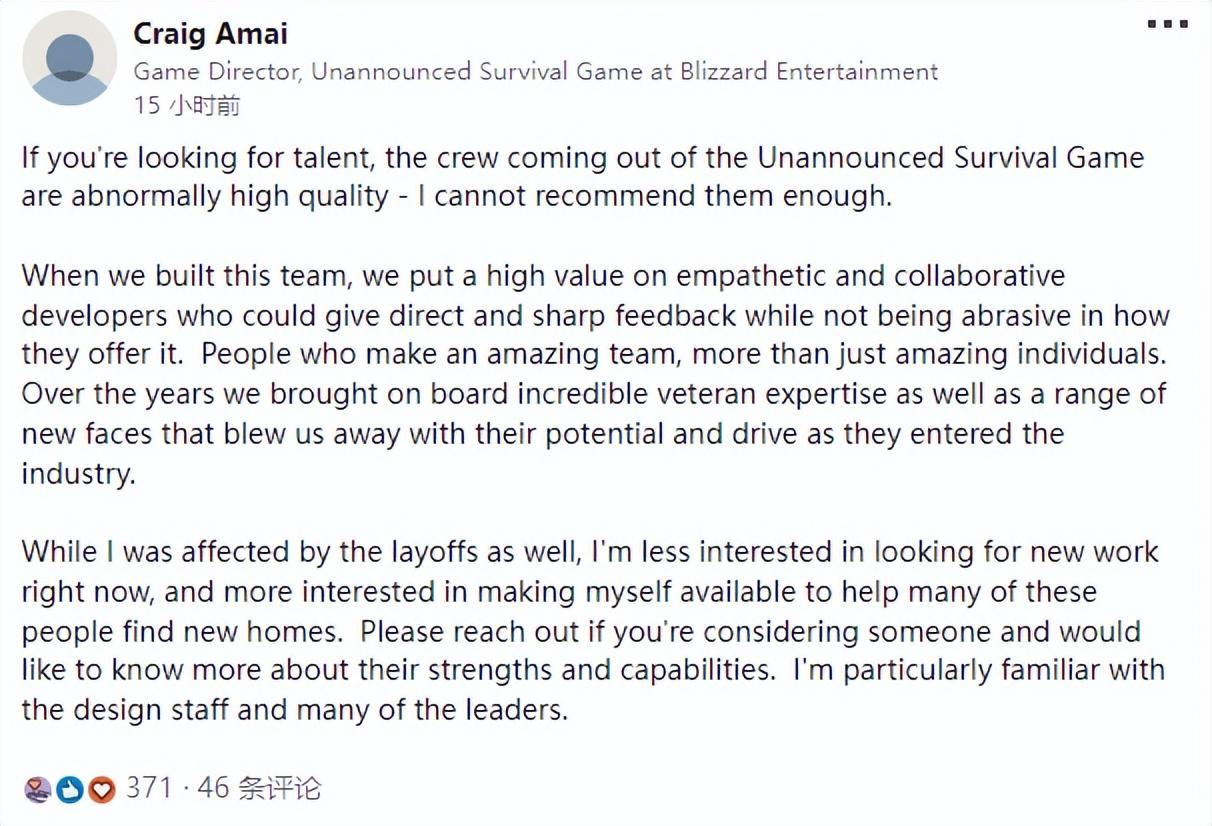Image resolution: width=1212 pixels, height=826 pixels.
Task: Click the purple Support reaction icon
Action: click(38, 789)
